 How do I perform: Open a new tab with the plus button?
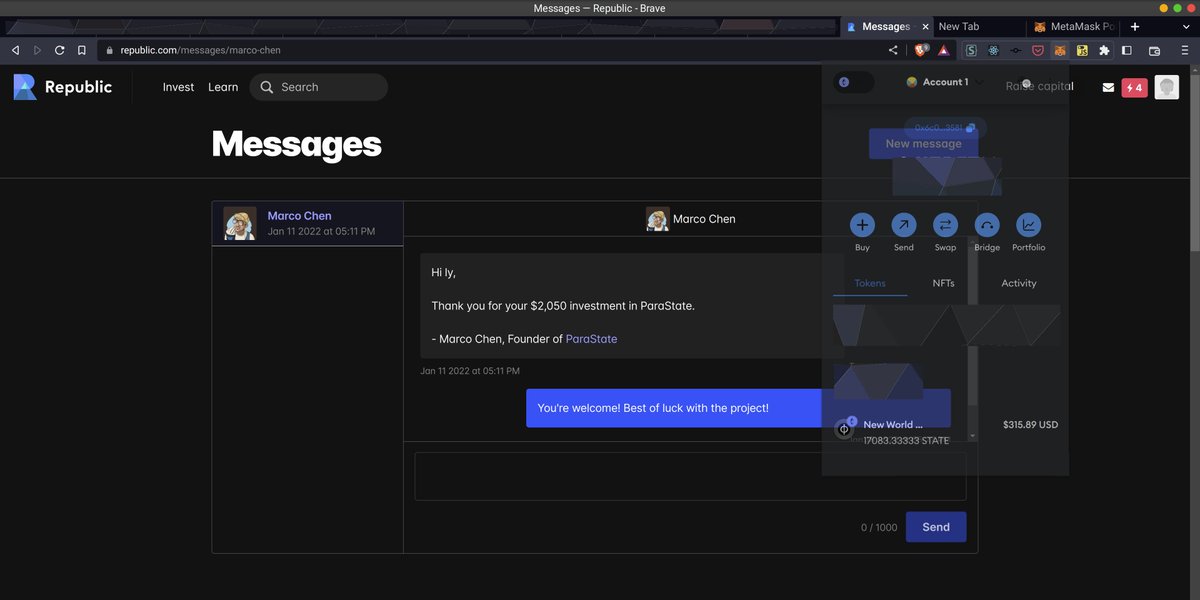pos(1134,26)
